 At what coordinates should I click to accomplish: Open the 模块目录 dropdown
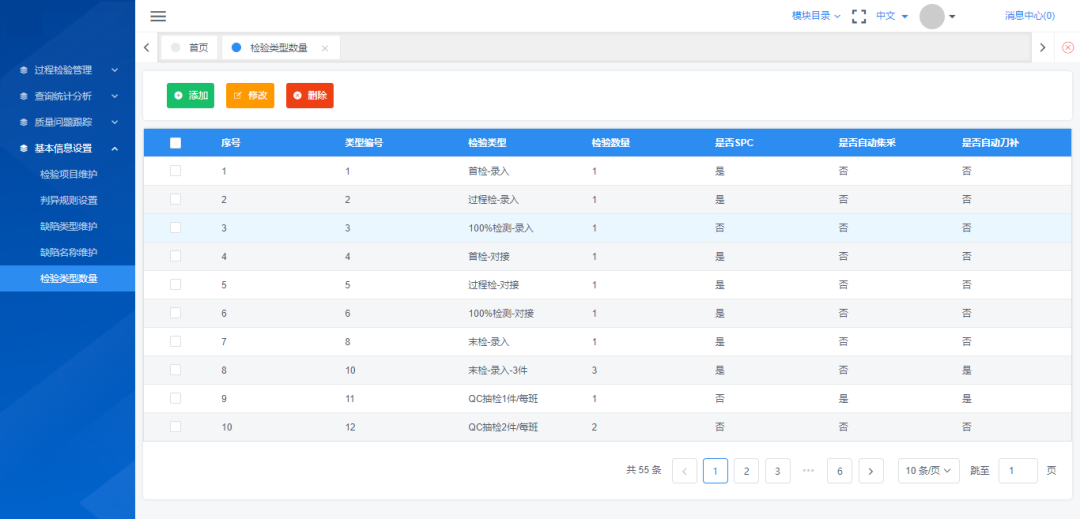(816, 17)
